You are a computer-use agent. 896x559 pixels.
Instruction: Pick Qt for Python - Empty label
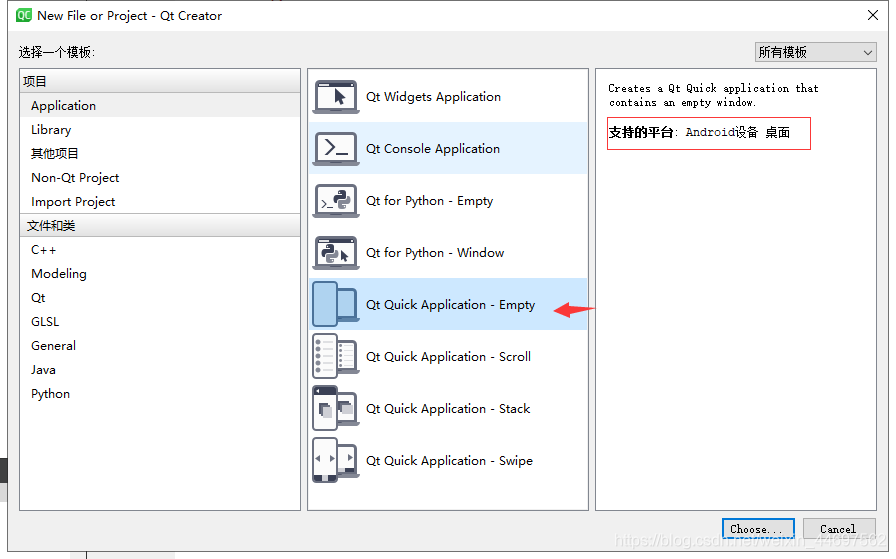click(x=429, y=201)
